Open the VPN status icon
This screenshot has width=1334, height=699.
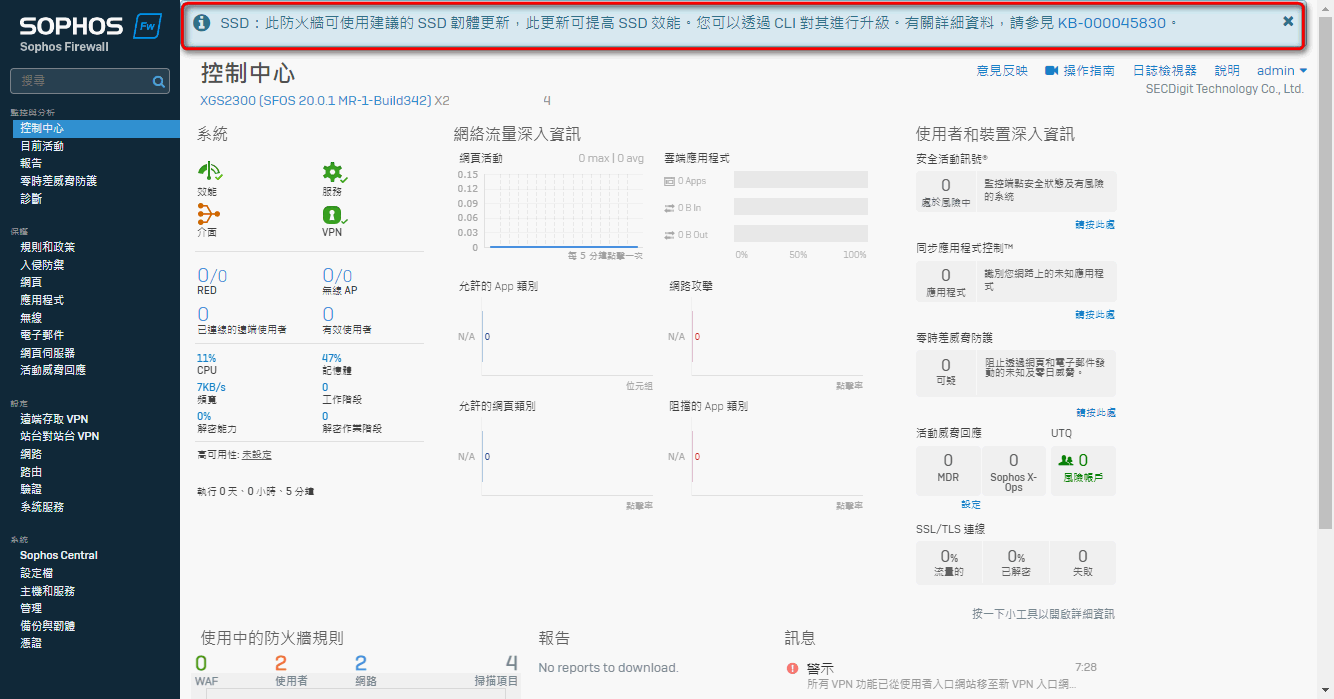pyautogui.click(x=334, y=214)
